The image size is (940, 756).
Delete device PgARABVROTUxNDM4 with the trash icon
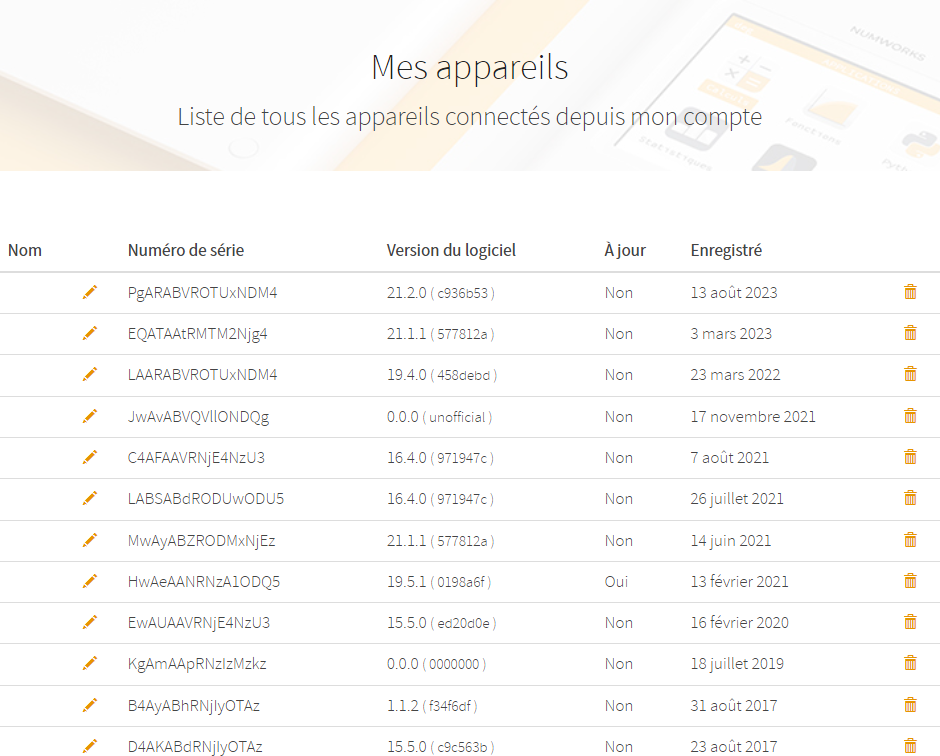coord(910,292)
